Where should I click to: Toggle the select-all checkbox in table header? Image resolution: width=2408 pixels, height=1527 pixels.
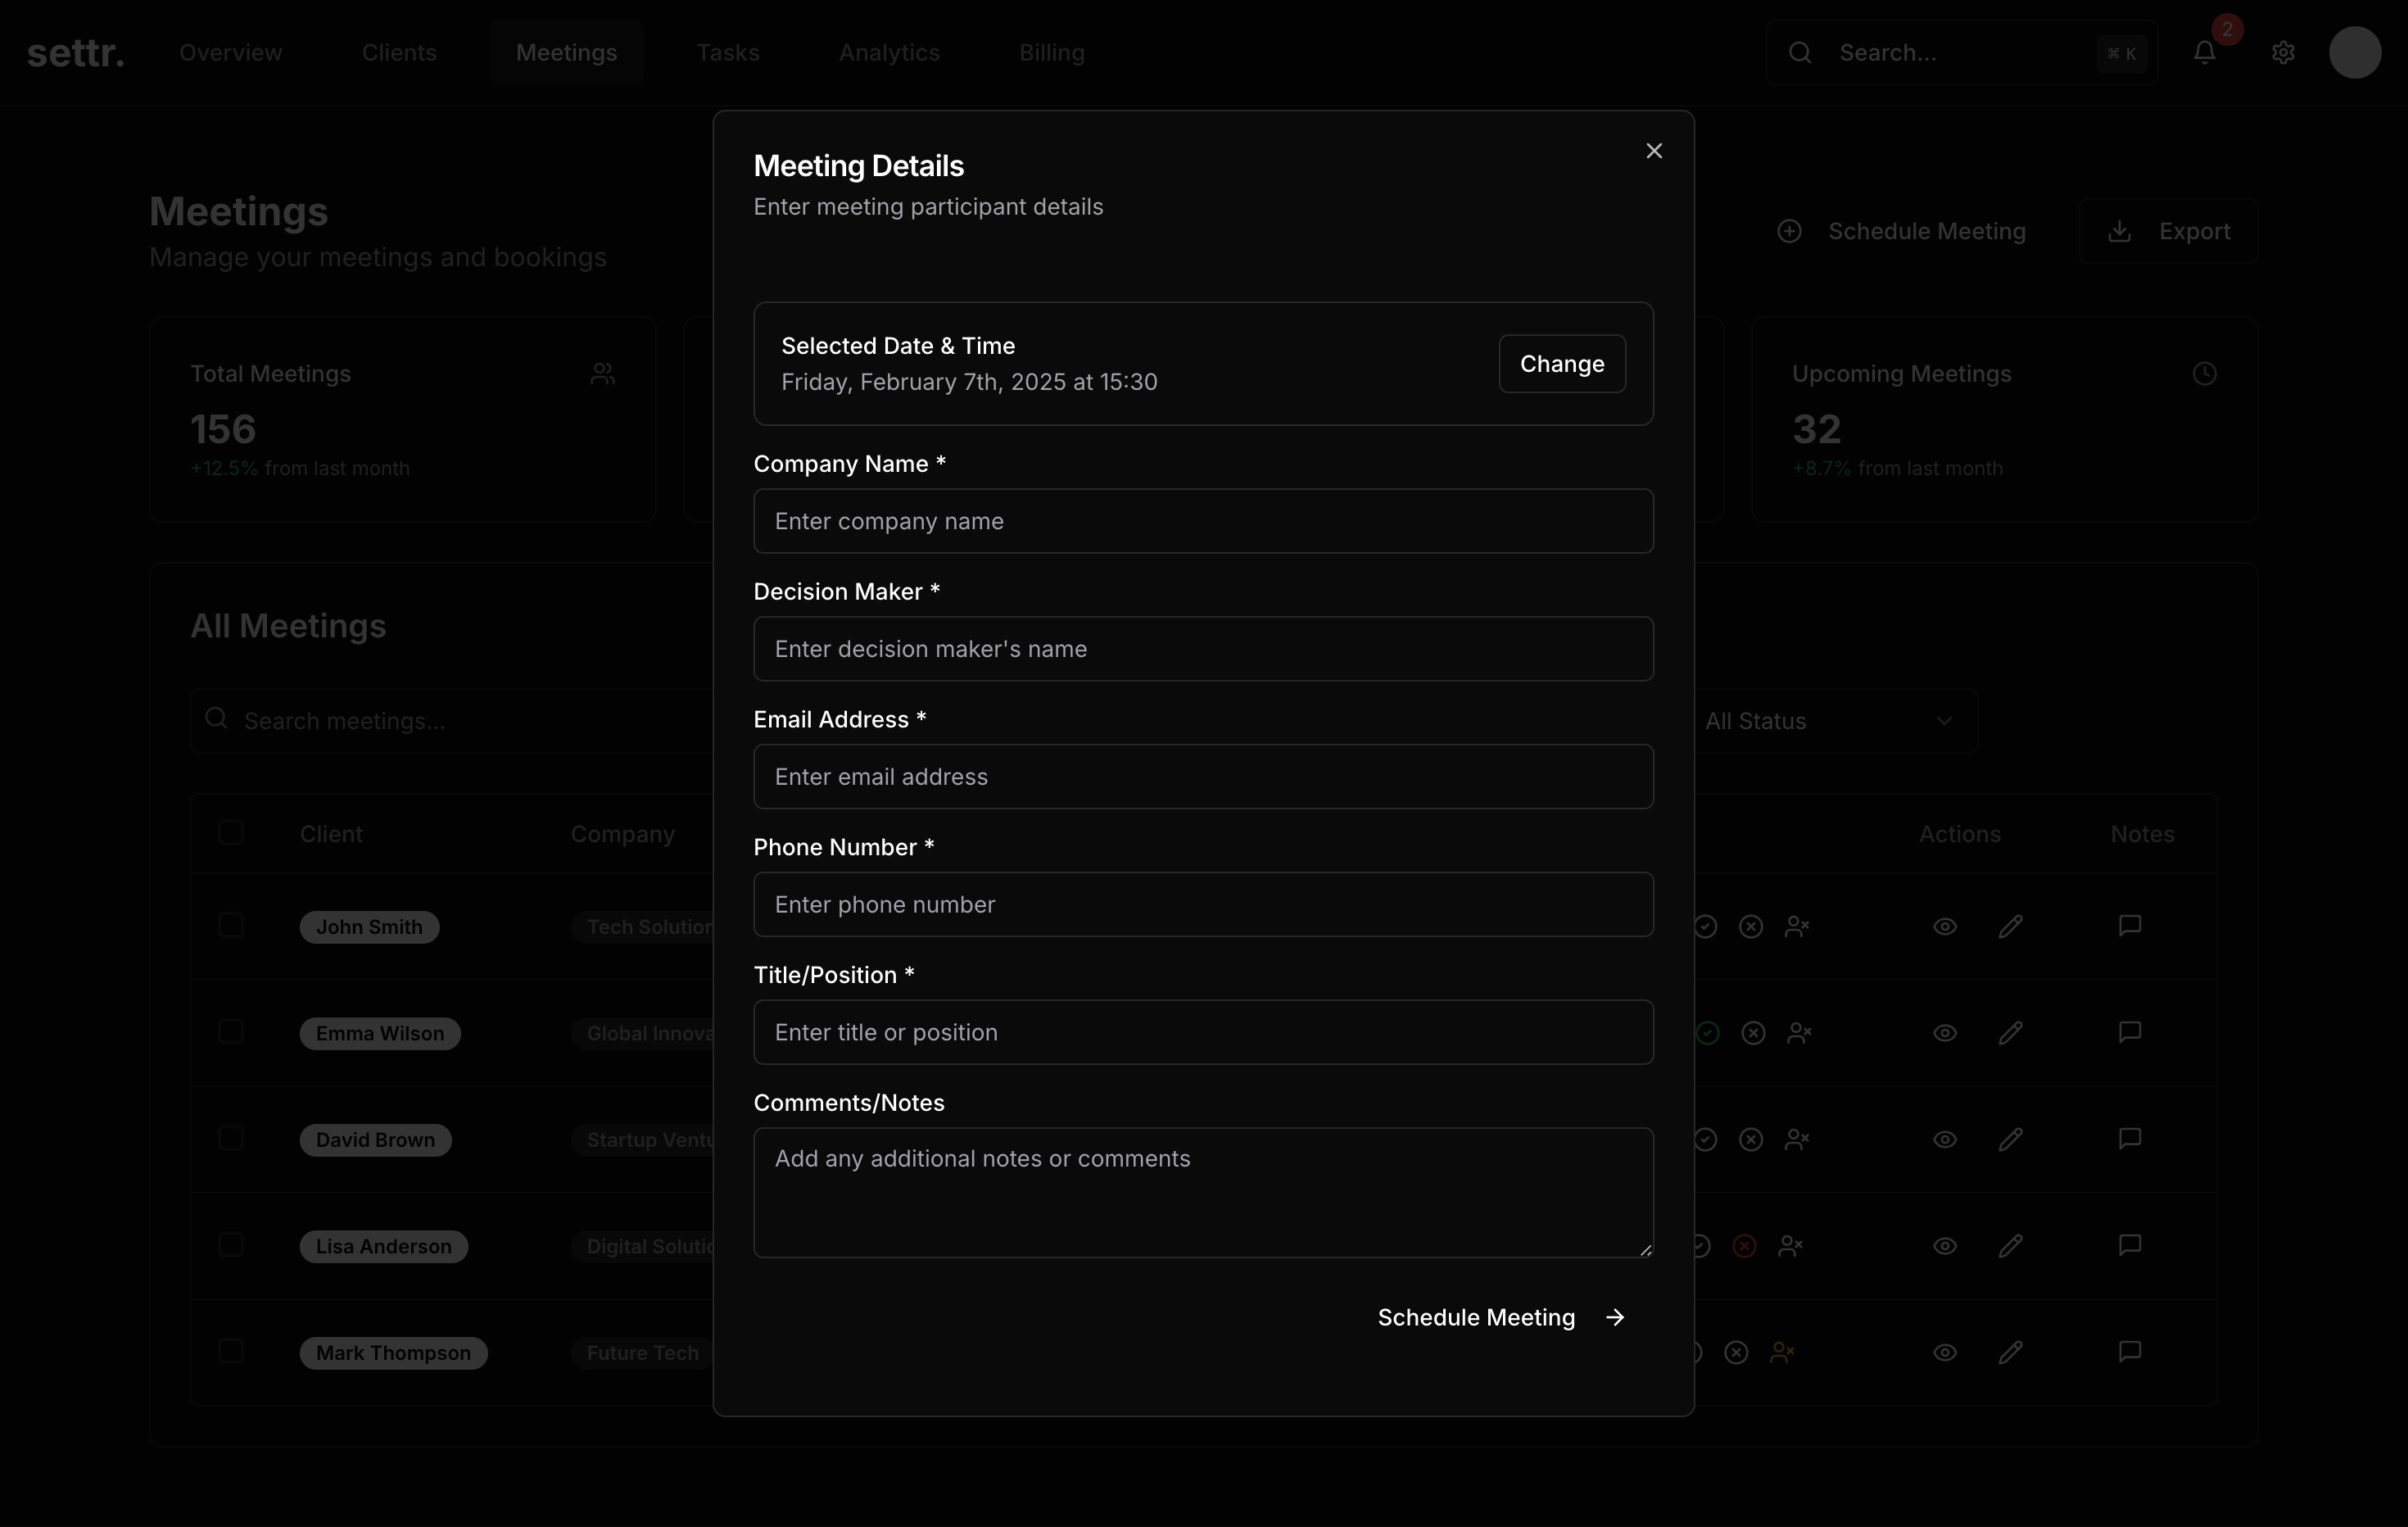[x=231, y=833]
